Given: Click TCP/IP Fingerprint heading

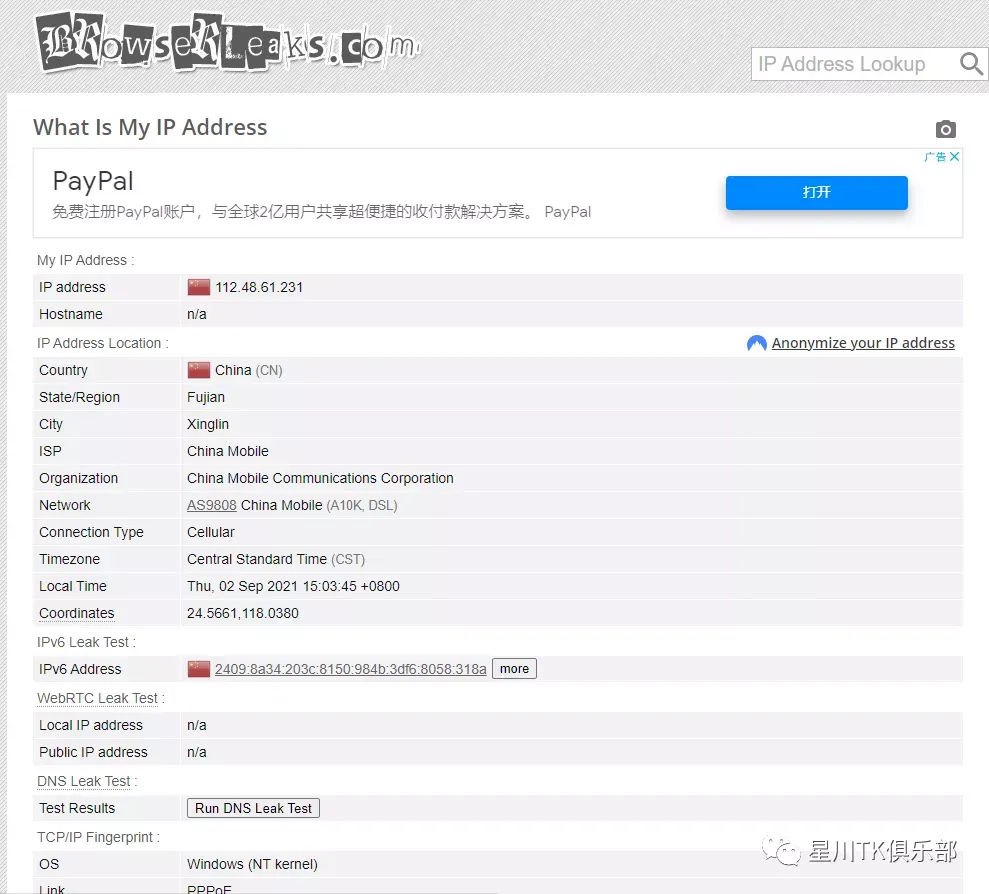Looking at the screenshot, I should click(98, 837).
